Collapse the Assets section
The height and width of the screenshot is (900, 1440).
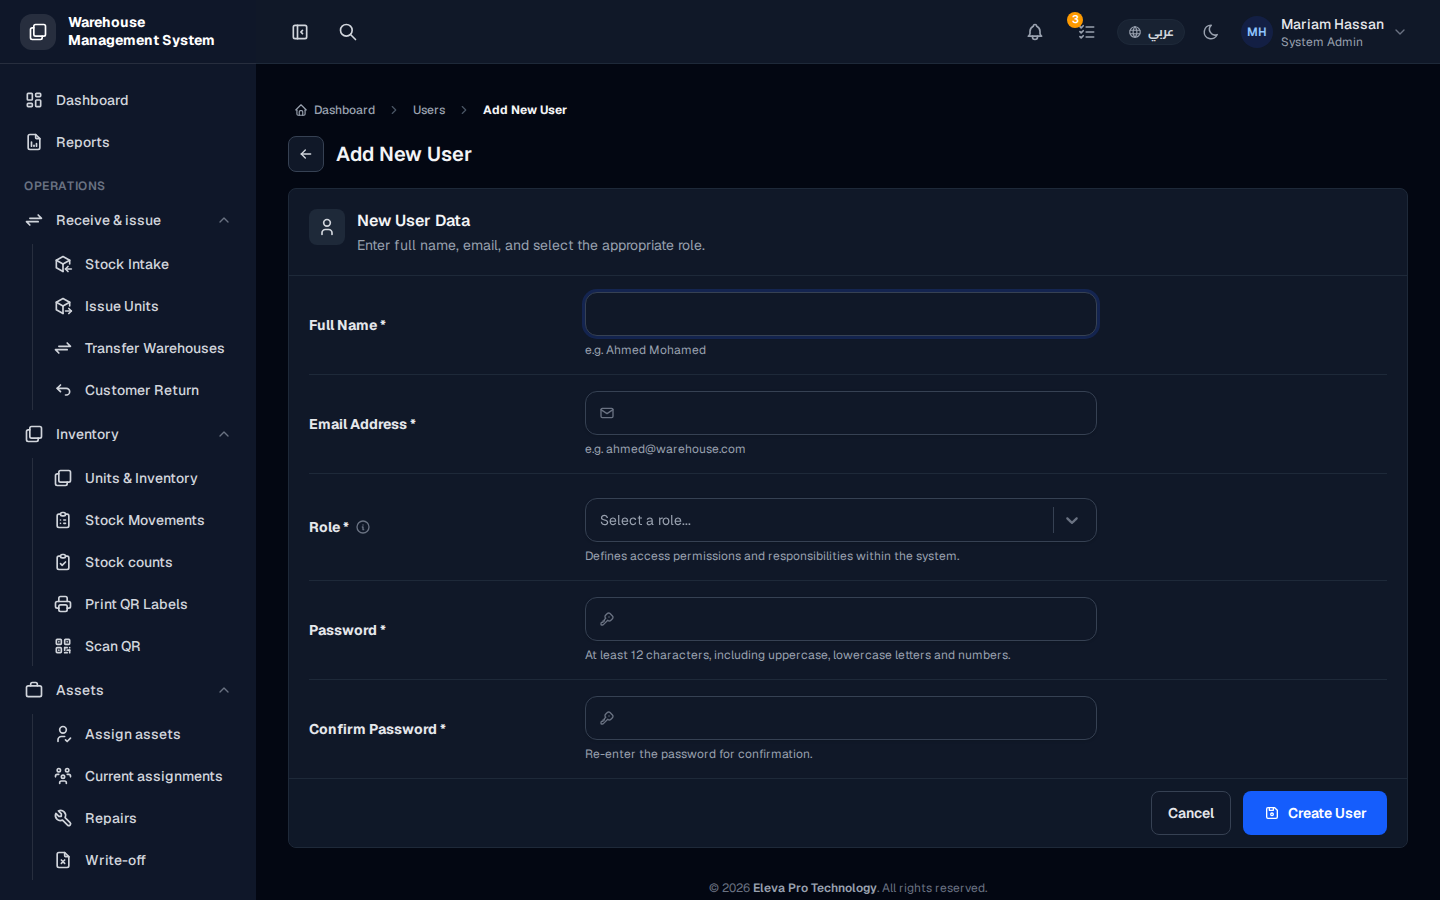tap(128, 690)
